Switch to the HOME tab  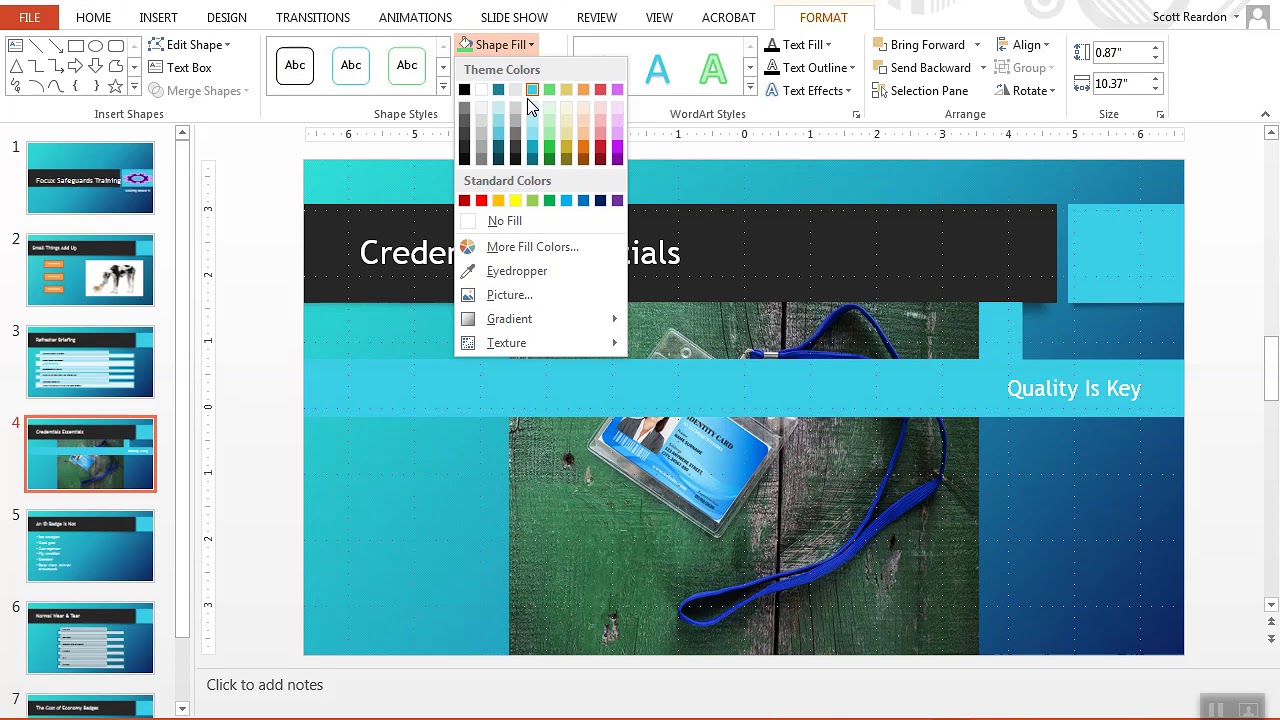pos(93,18)
